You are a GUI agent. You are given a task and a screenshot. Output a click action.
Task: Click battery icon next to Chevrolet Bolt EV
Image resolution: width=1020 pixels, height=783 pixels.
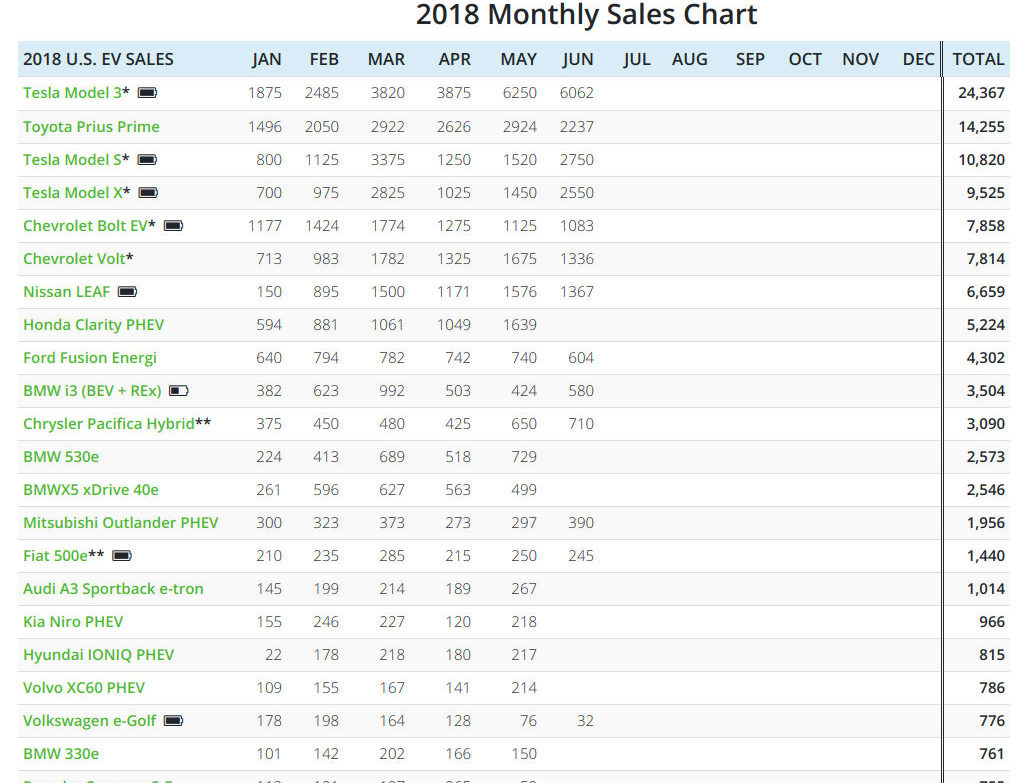[x=173, y=226]
